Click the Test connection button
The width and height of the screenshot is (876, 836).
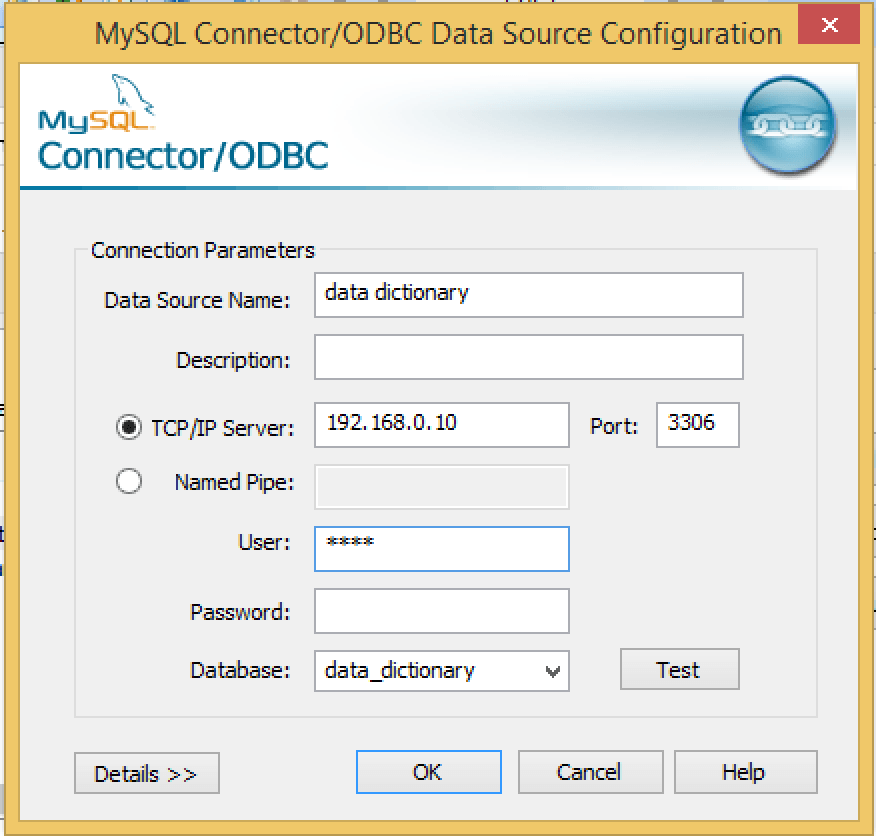click(x=679, y=670)
